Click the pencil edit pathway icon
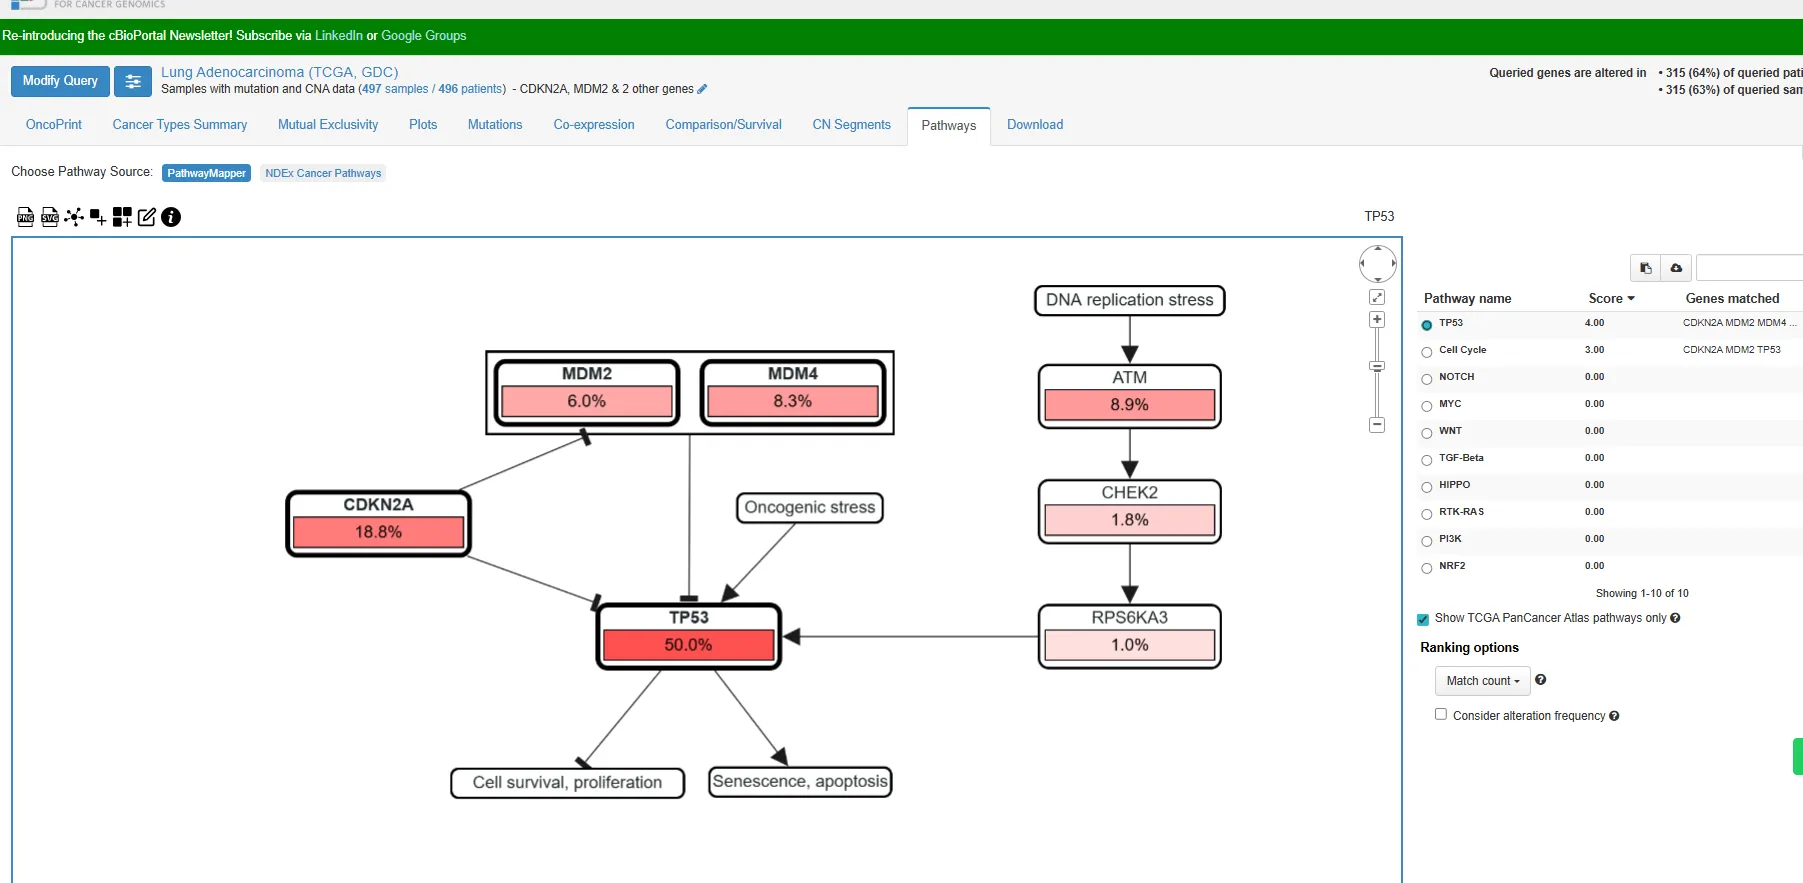The height and width of the screenshot is (883, 1803). [x=147, y=217]
